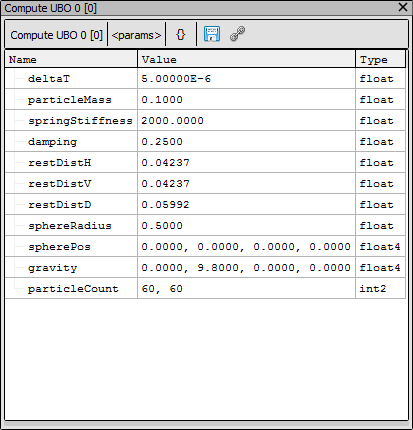
Task: Click the chain link icon in toolbar
Action: click(x=238, y=34)
